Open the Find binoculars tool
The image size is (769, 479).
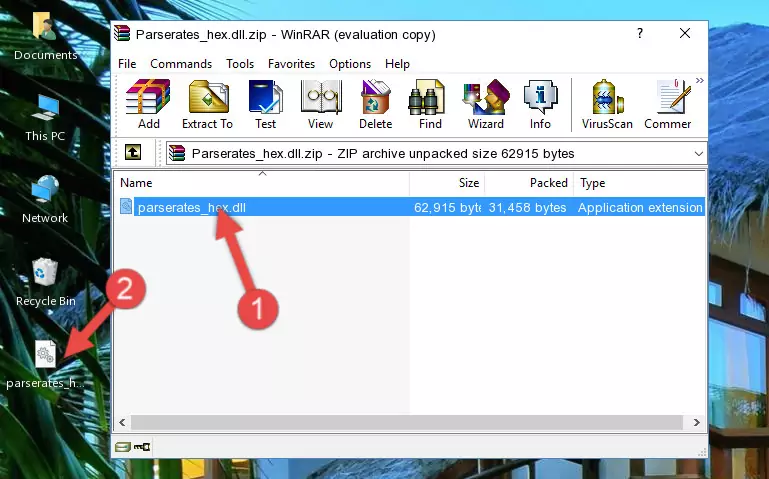[430, 104]
